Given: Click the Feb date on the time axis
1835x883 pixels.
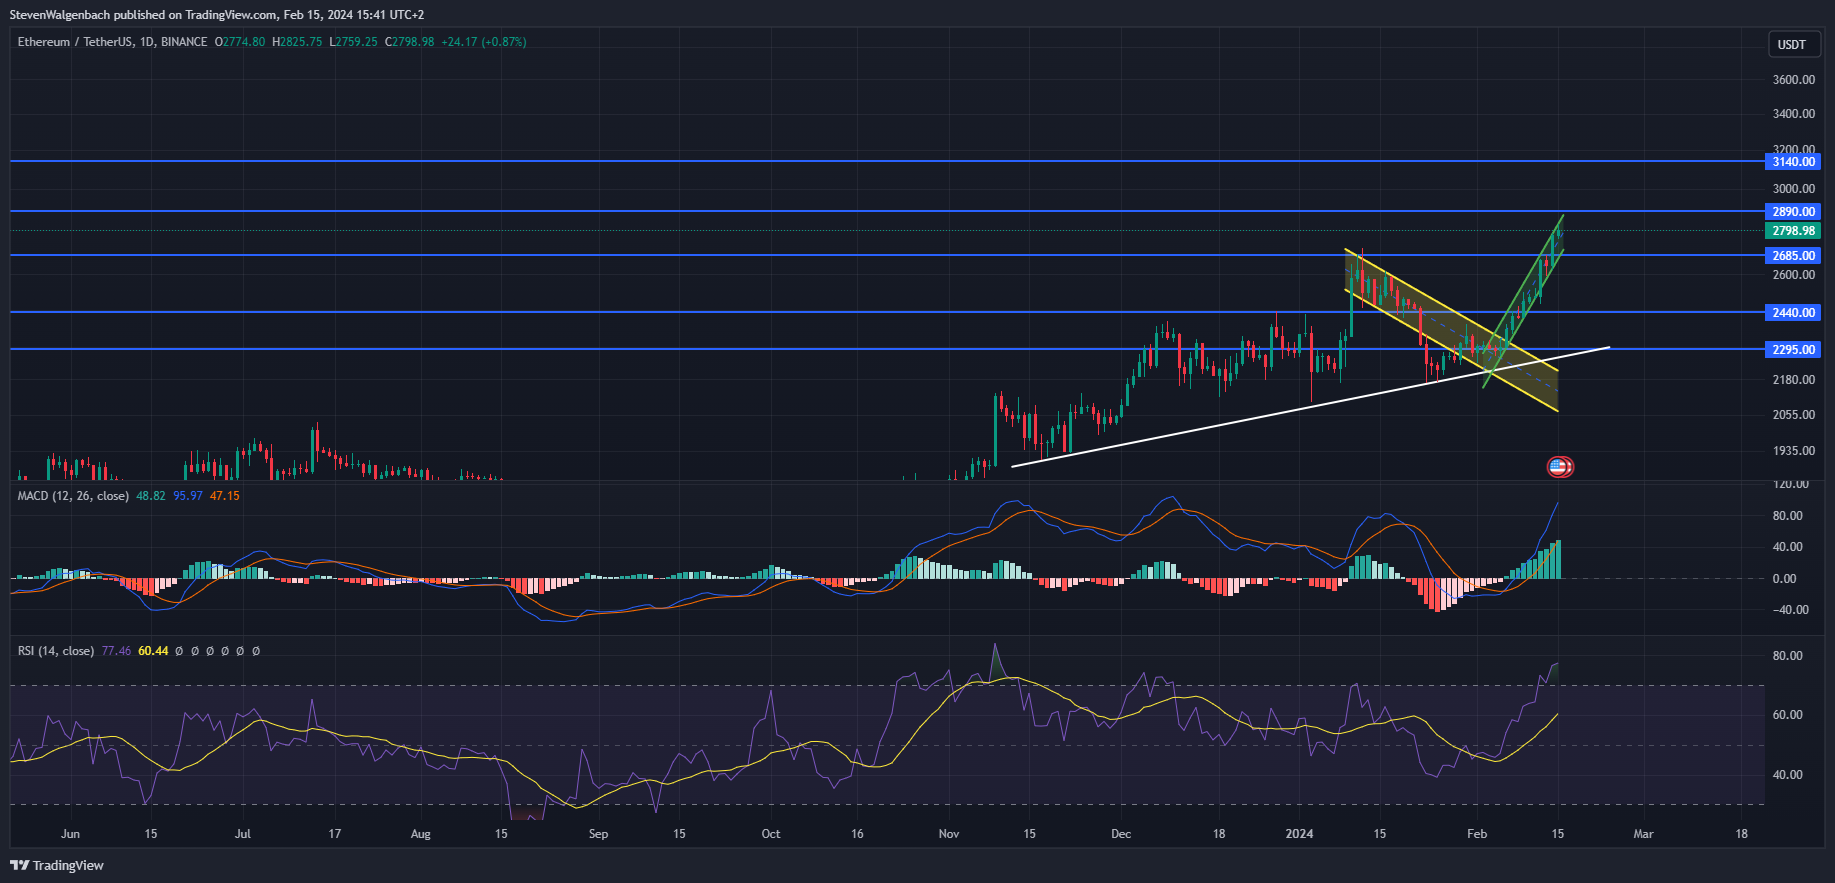Looking at the screenshot, I should 1477,834.
